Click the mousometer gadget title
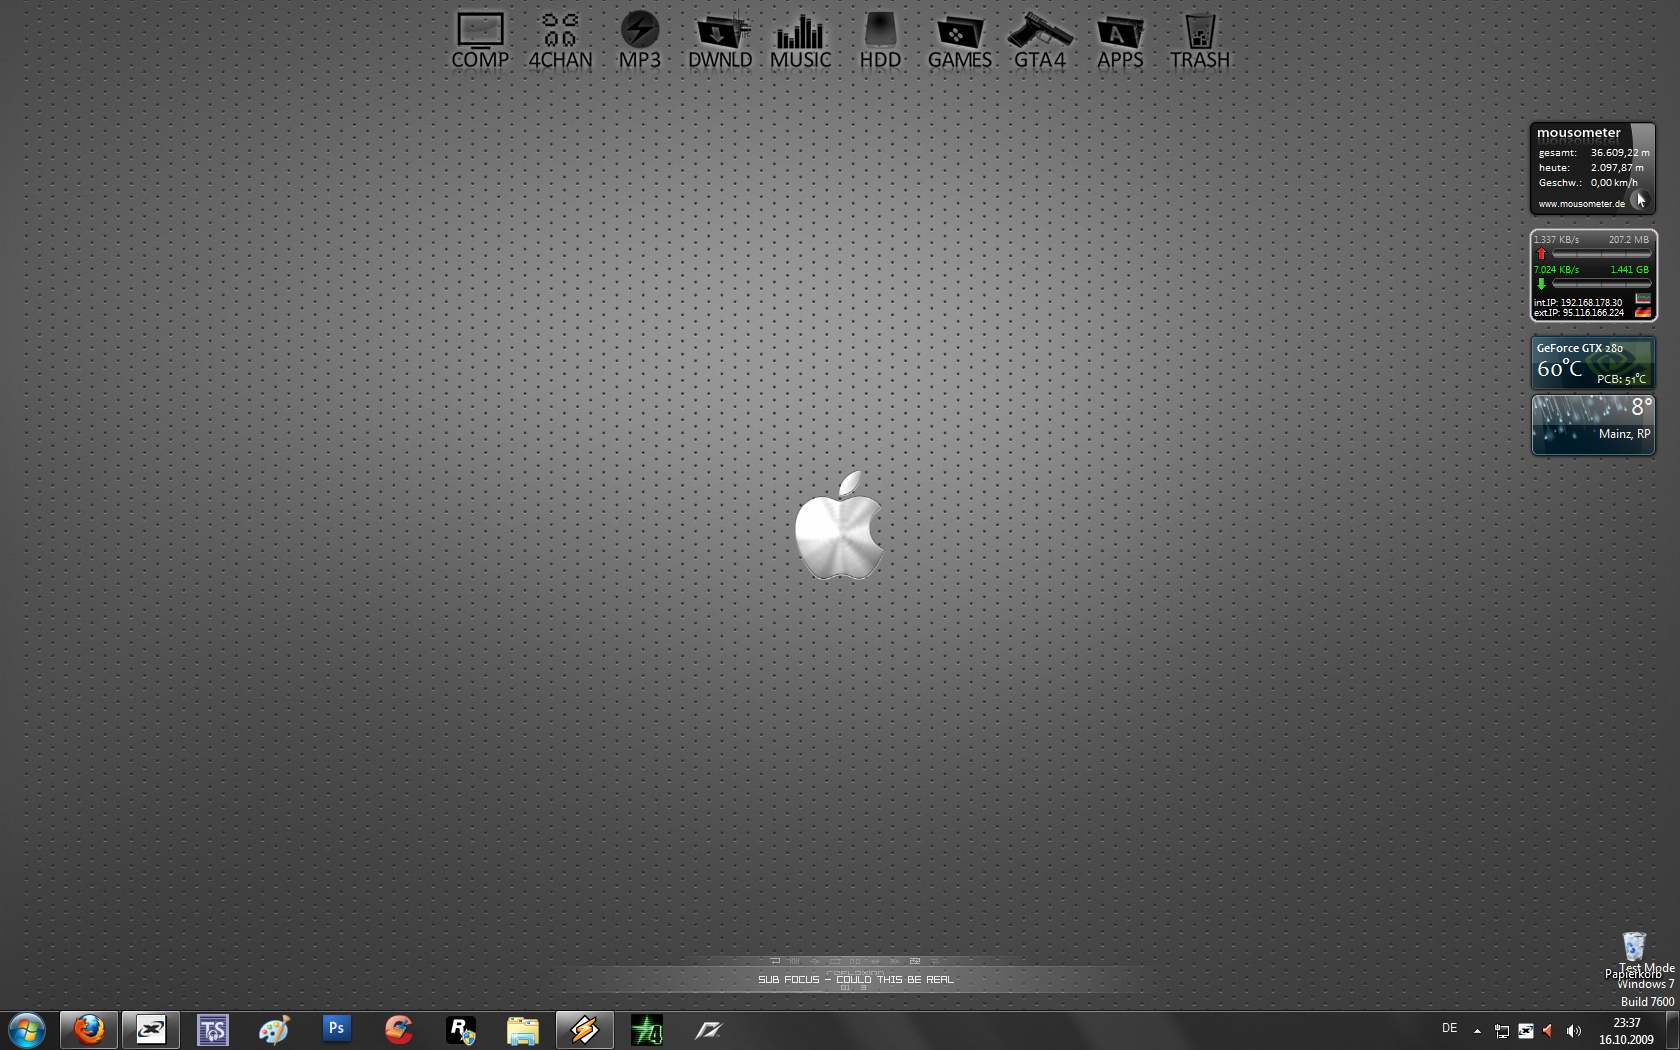Image resolution: width=1680 pixels, height=1050 pixels. click(1578, 133)
